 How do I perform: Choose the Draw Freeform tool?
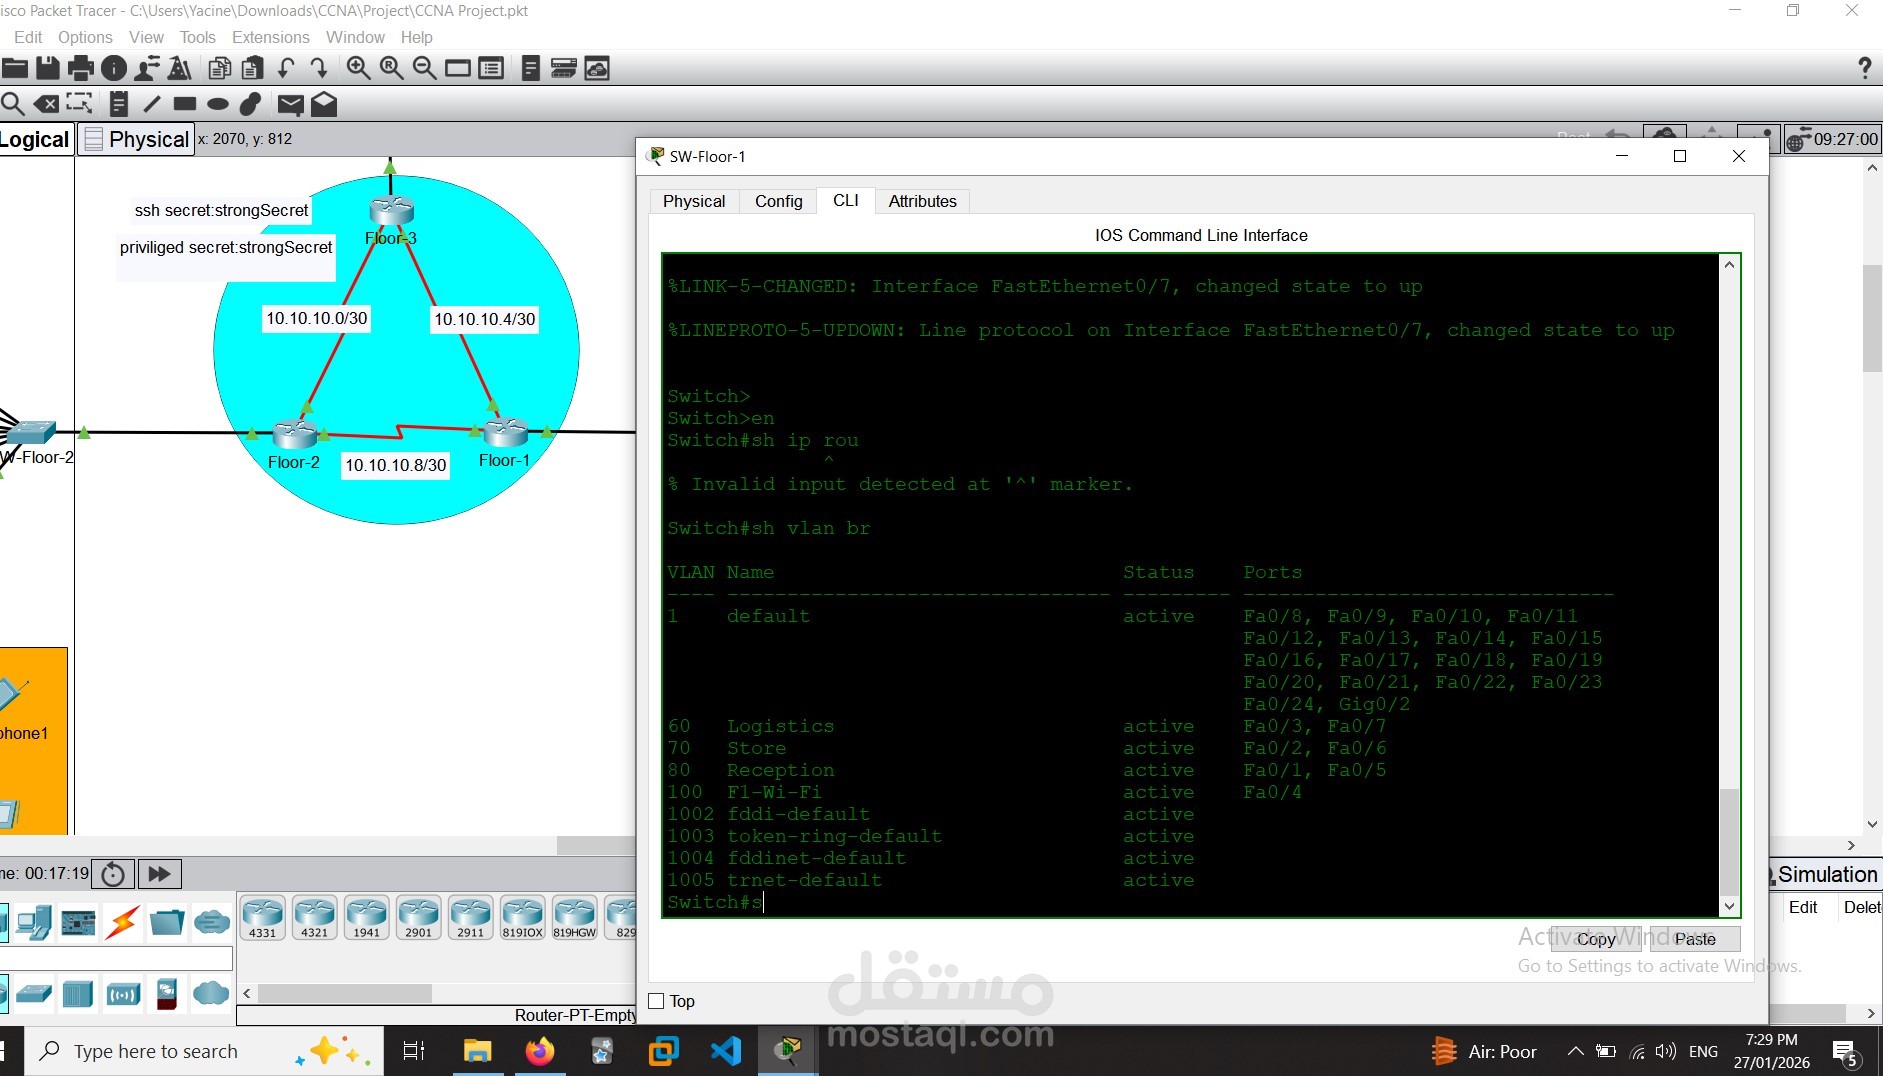[x=251, y=104]
